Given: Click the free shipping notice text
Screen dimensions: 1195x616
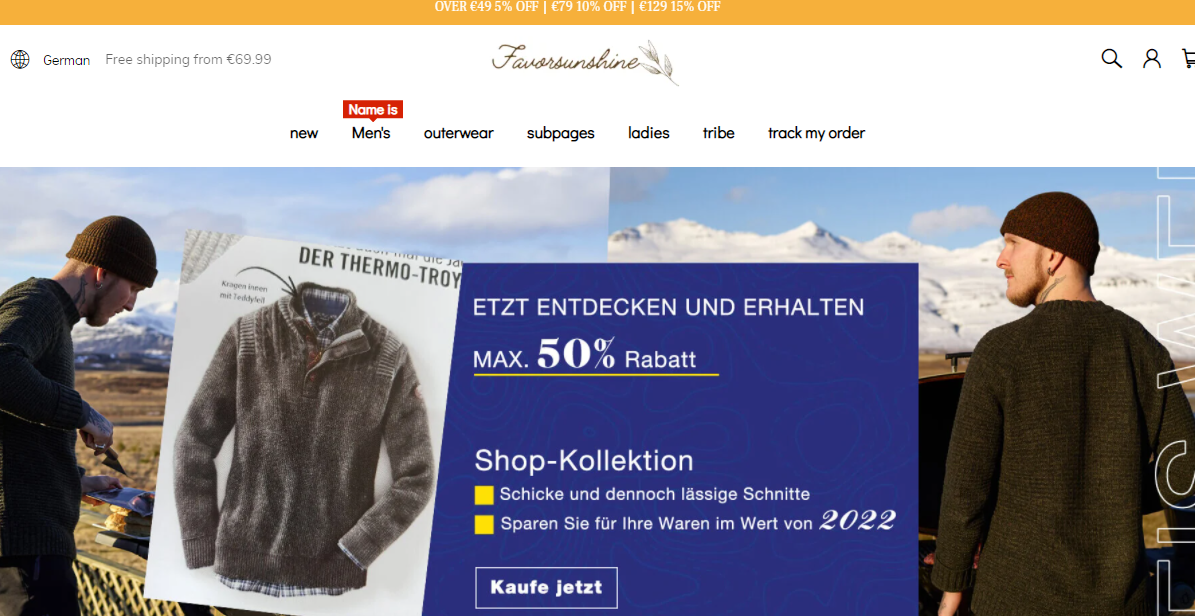Looking at the screenshot, I should [x=188, y=59].
